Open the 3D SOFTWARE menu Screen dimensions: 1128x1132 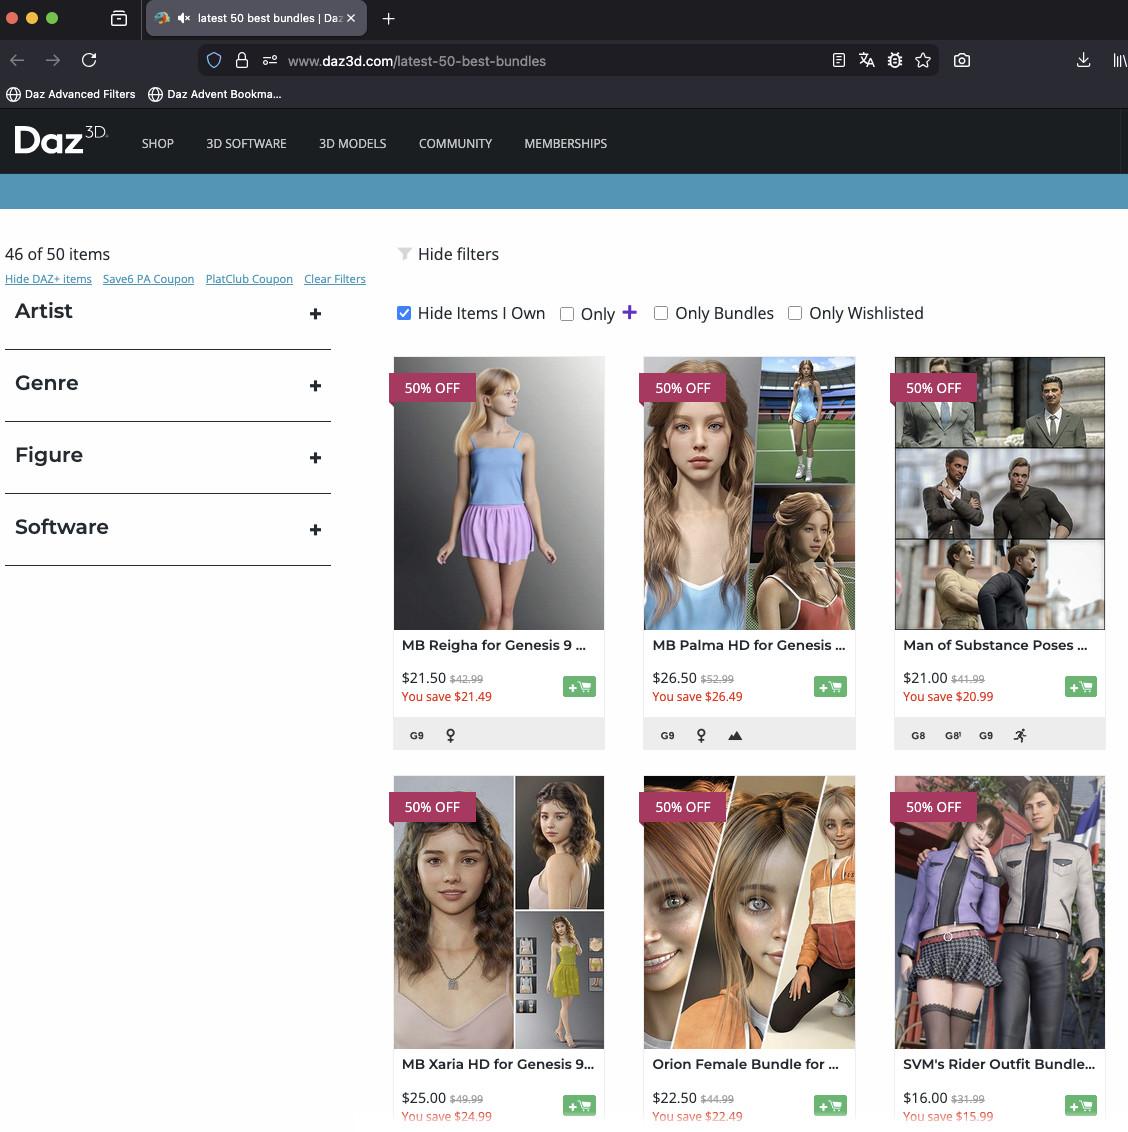pos(246,144)
